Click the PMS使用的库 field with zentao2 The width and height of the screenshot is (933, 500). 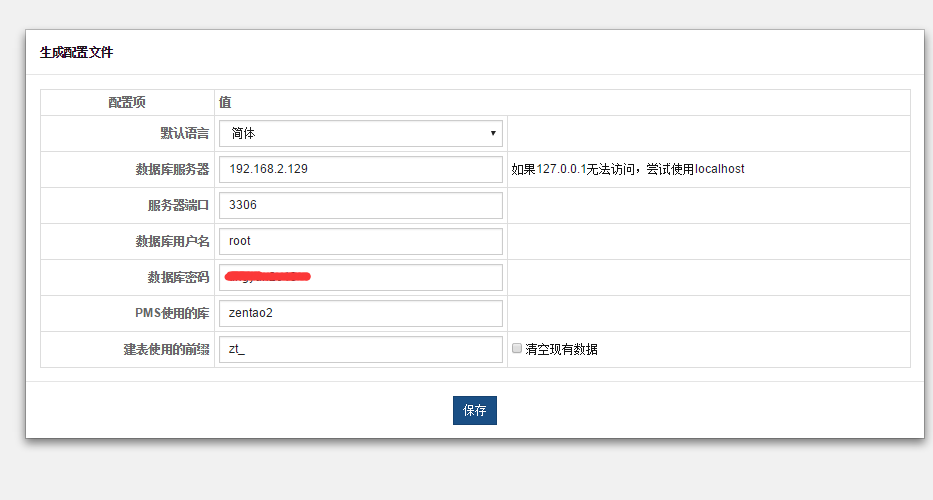[361, 313]
